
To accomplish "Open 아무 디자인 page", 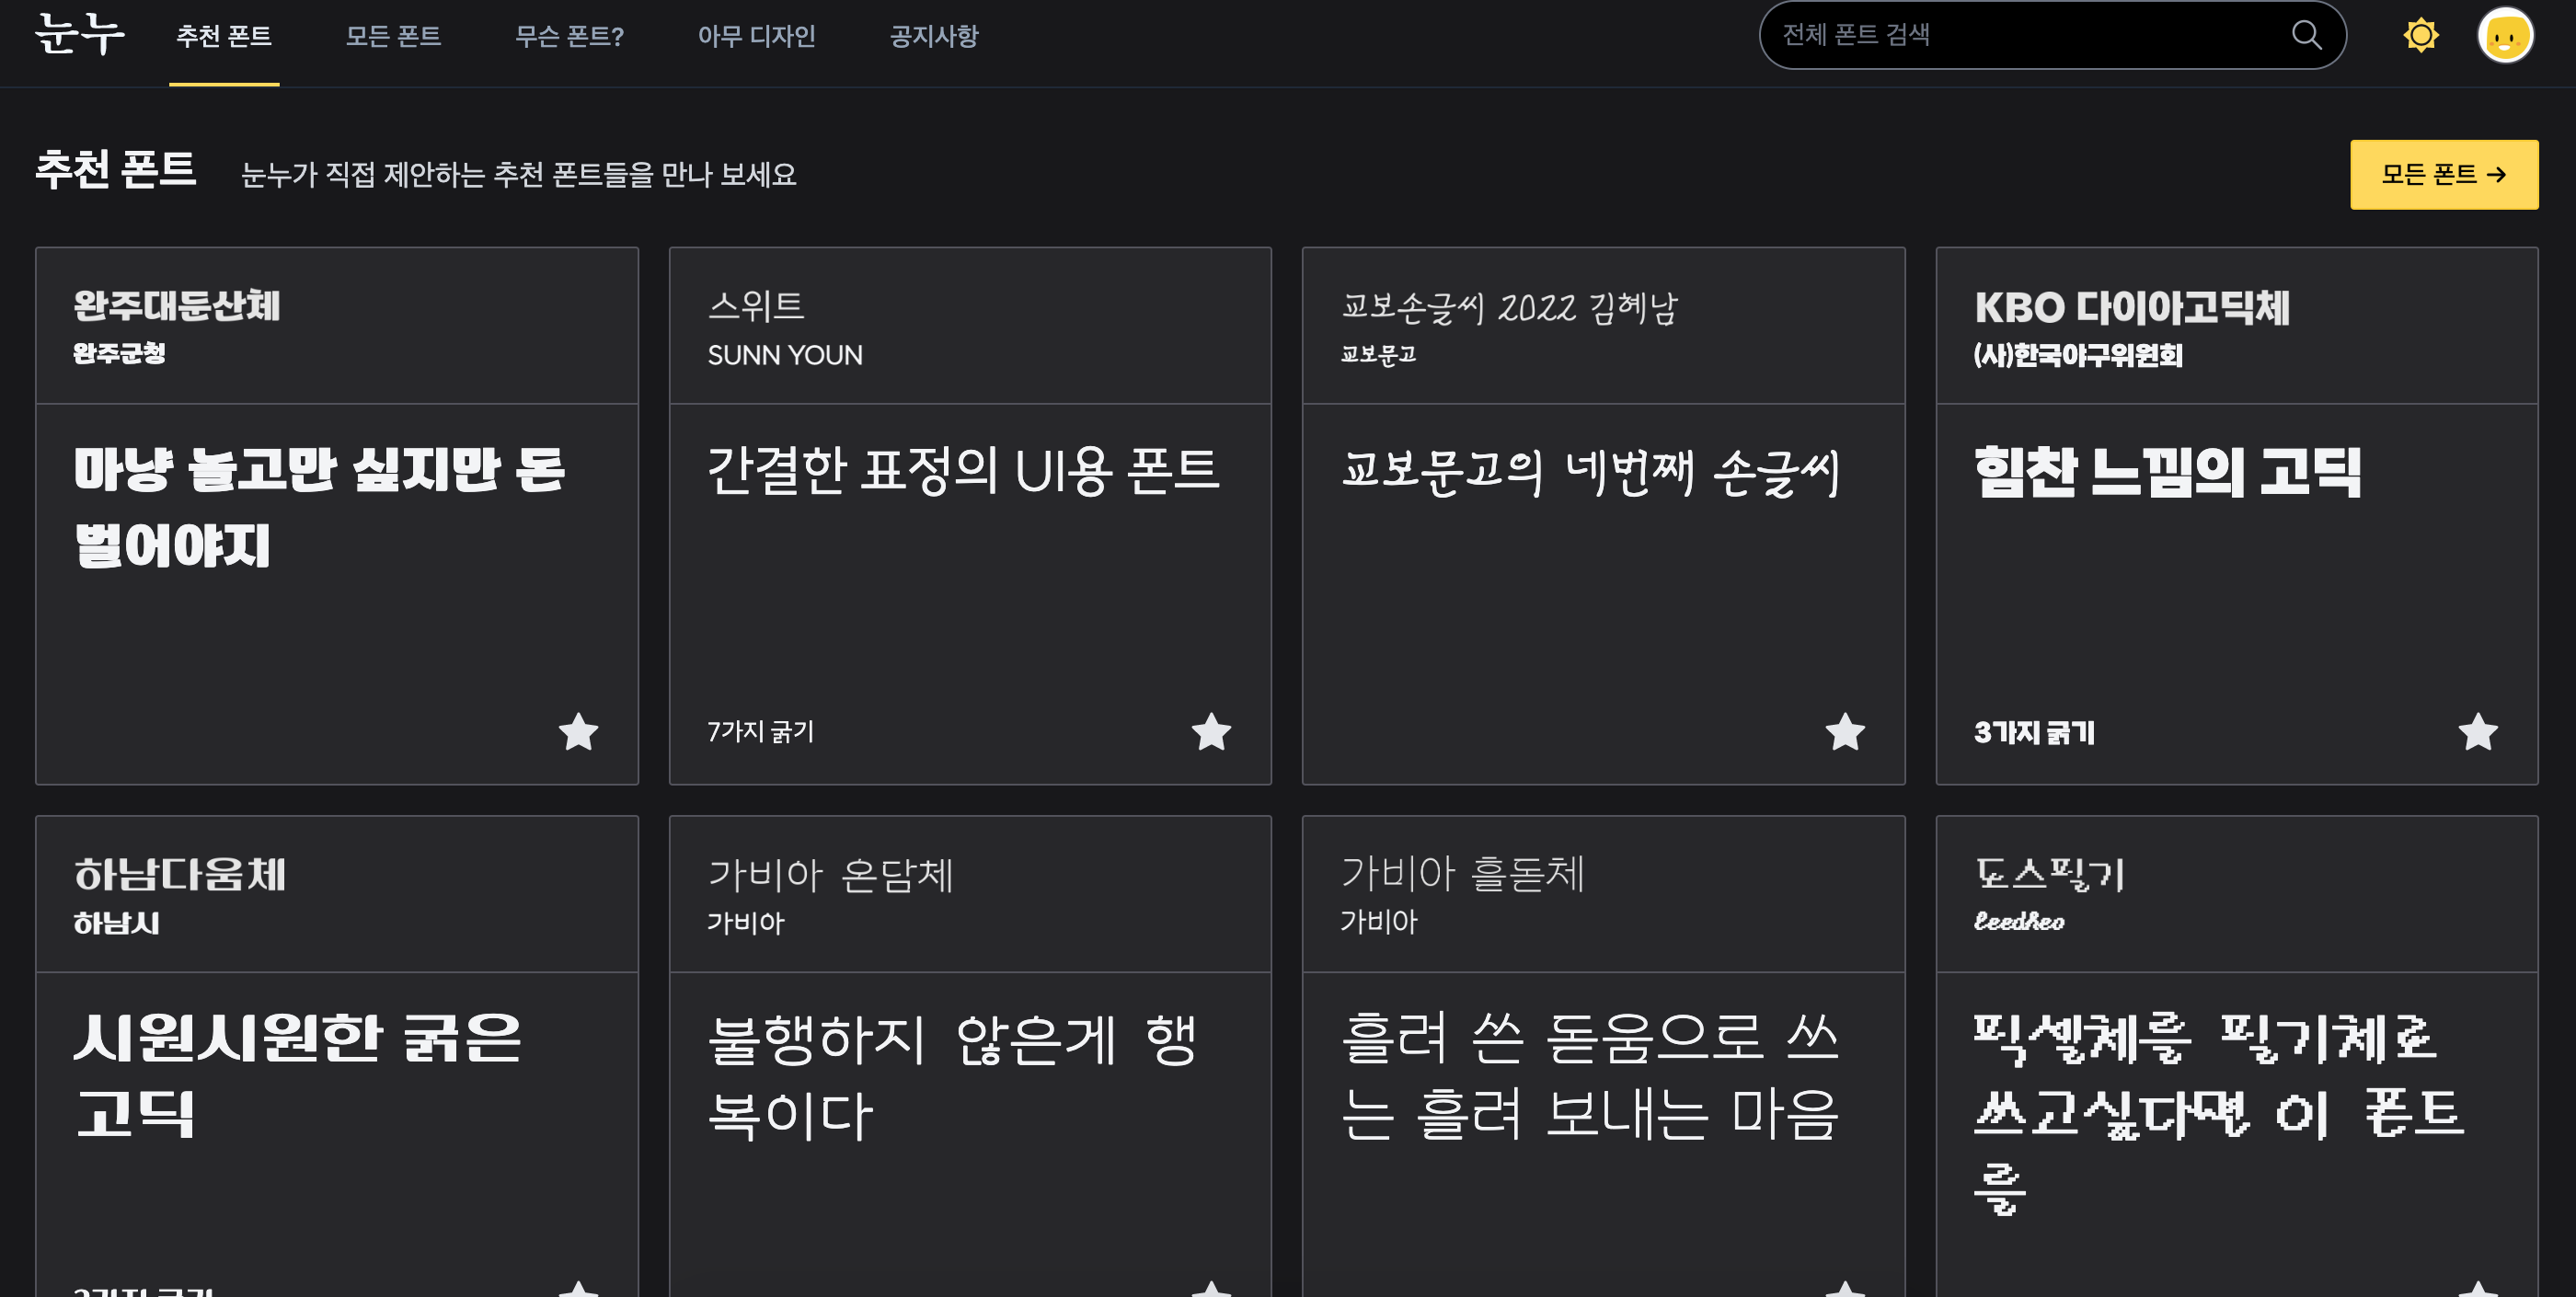I will (x=756, y=37).
